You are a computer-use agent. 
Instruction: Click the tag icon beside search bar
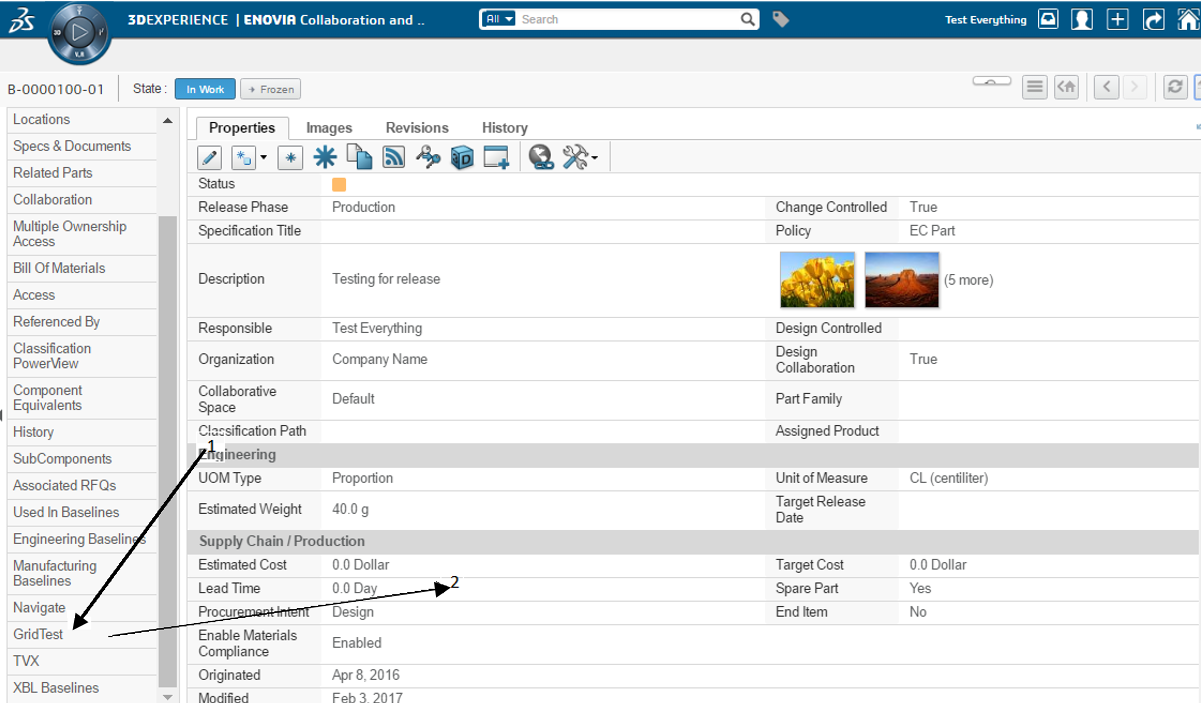click(781, 19)
